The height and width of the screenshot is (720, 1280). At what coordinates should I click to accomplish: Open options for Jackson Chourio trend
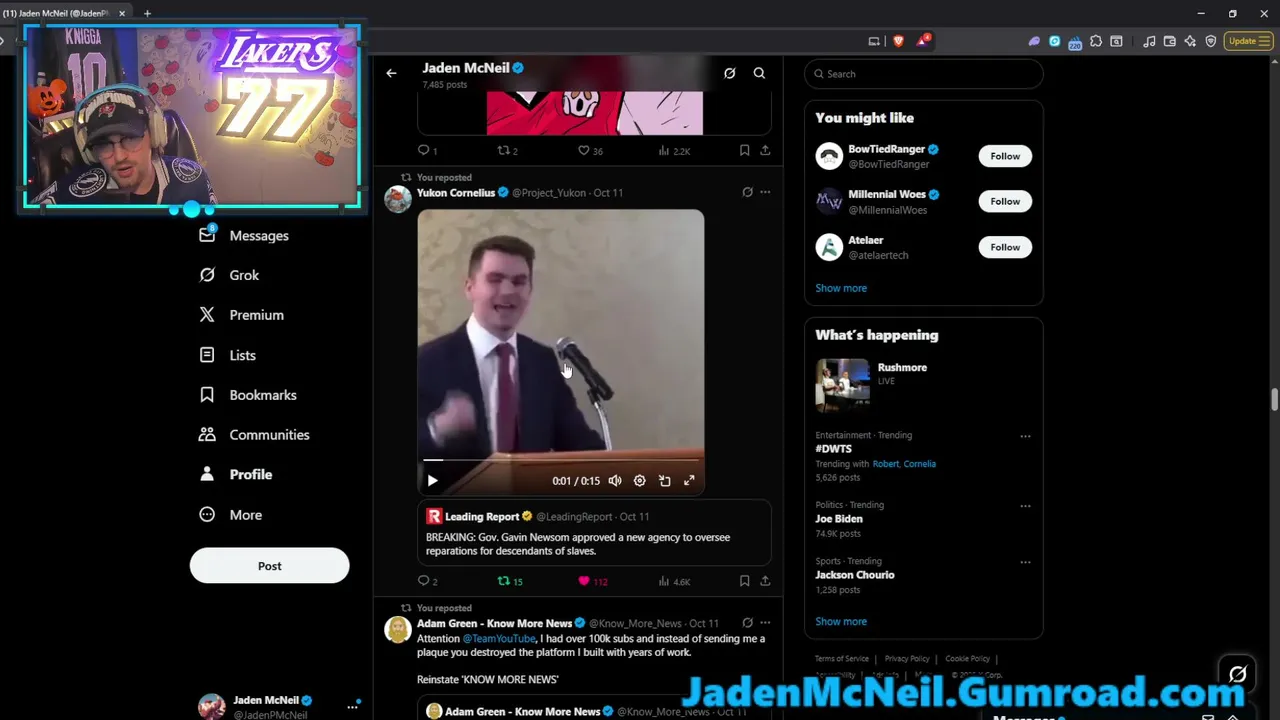tap(1025, 562)
